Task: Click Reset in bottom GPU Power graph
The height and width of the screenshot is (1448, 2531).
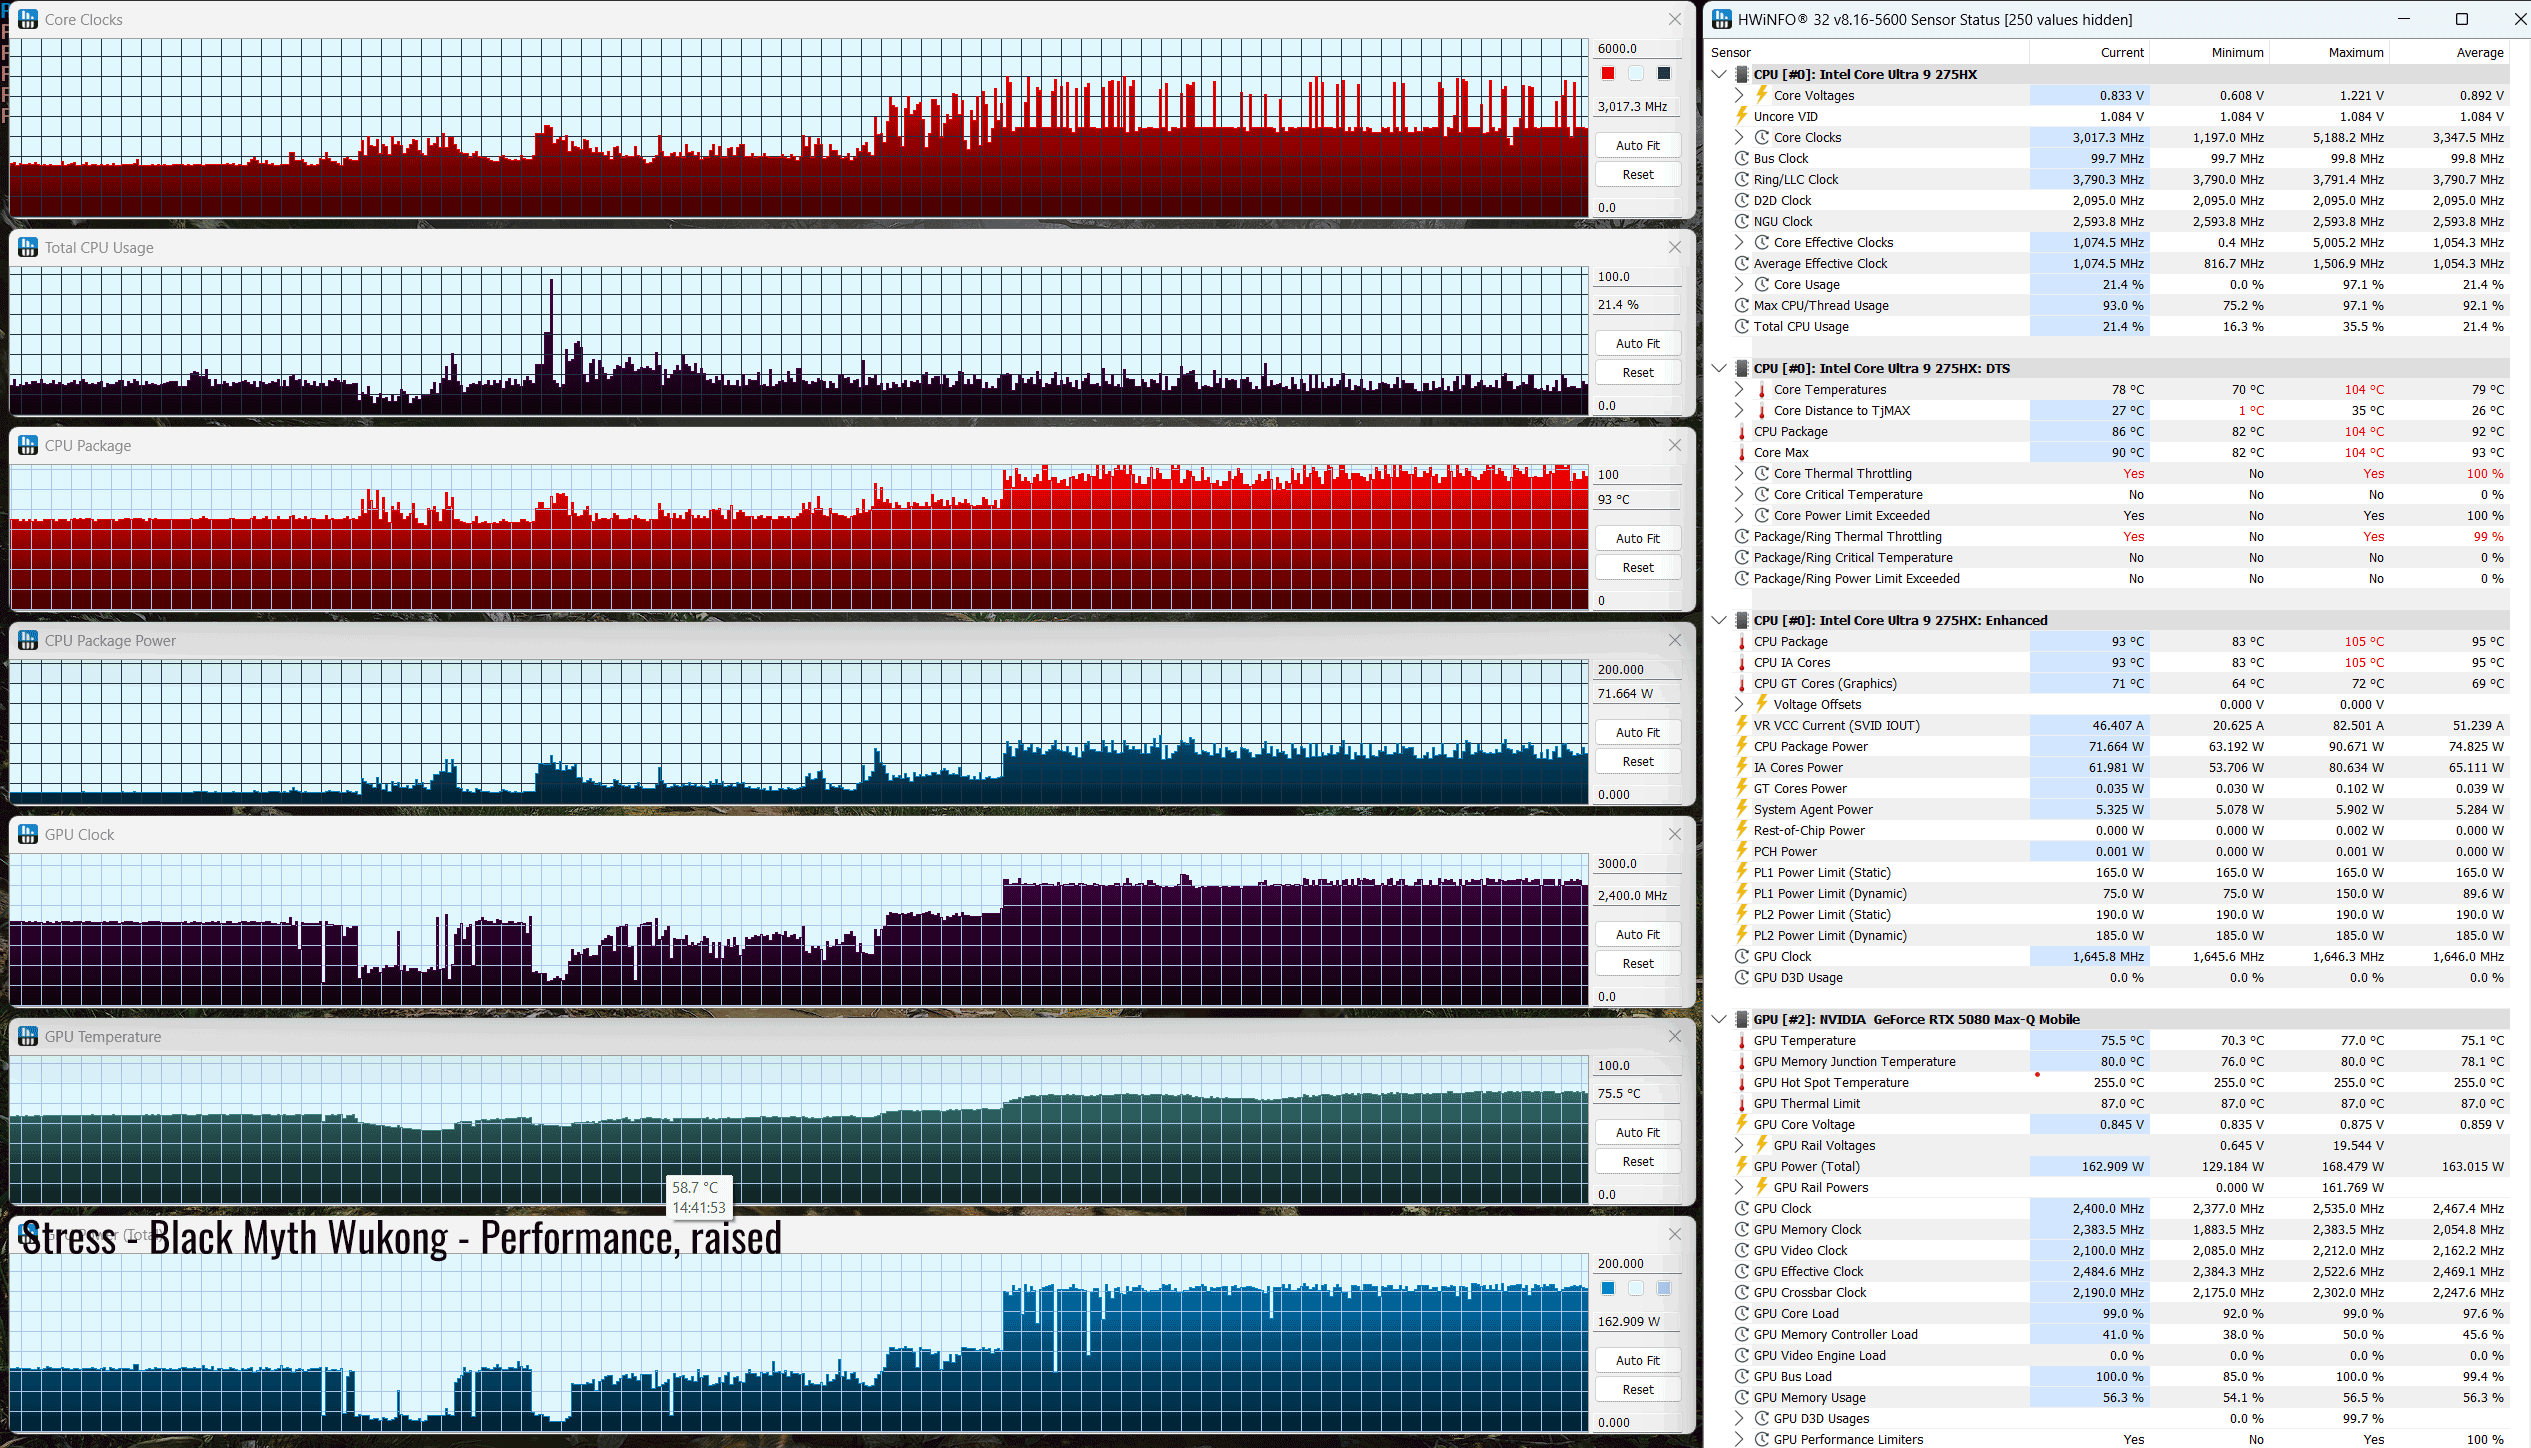Action: (x=1637, y=1389)
